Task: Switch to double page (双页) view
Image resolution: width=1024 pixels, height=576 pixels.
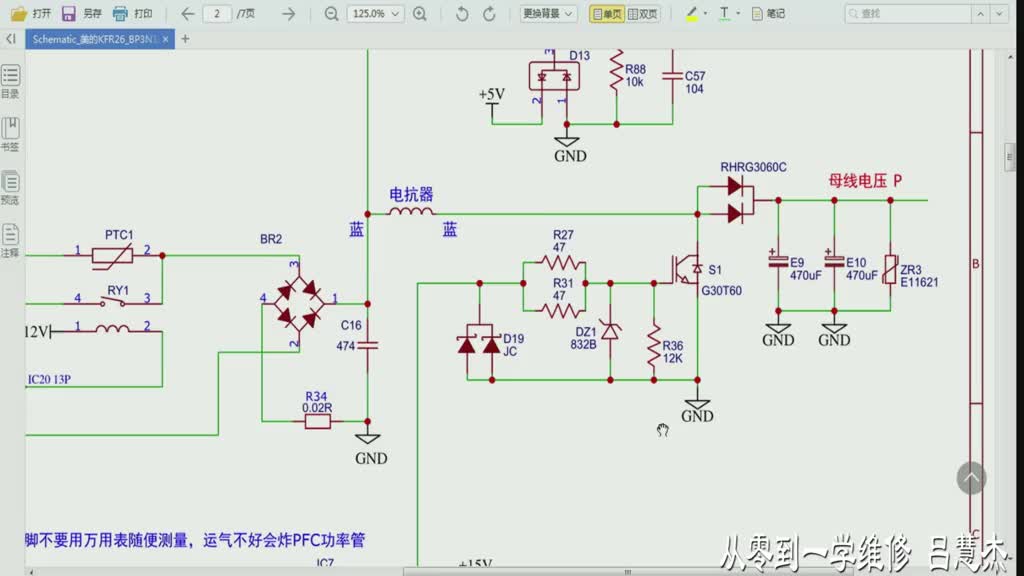Action: pos(642,14)
